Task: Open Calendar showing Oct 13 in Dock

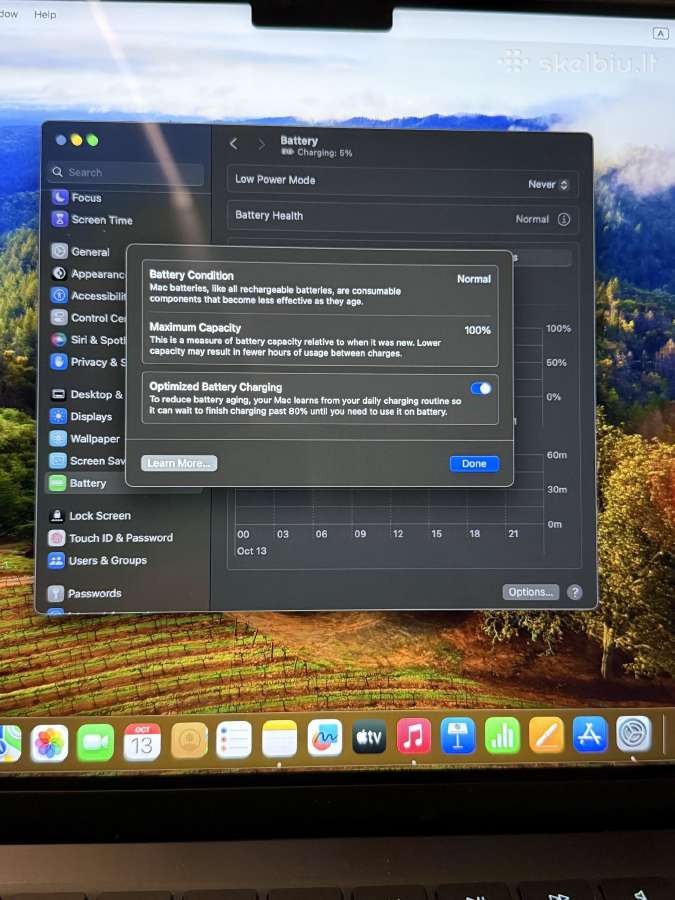Action: pos(142,742)
